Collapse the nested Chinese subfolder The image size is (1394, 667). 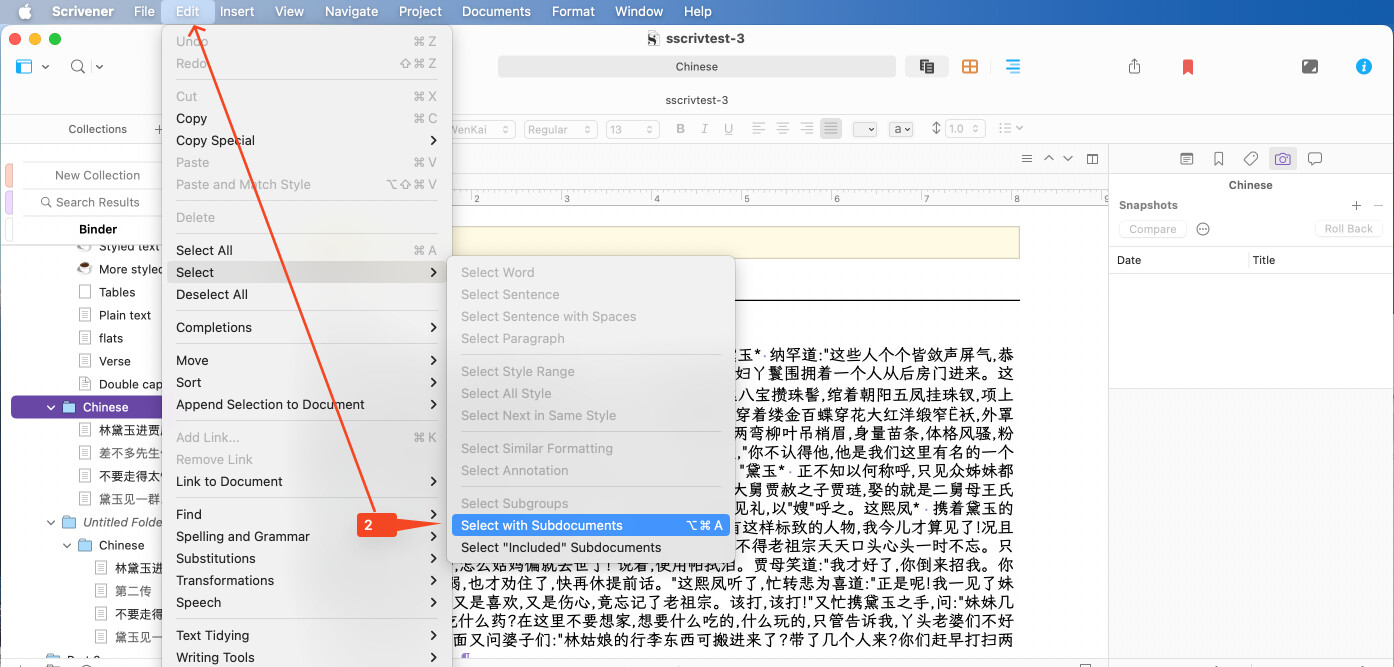[x=67, y=546]
